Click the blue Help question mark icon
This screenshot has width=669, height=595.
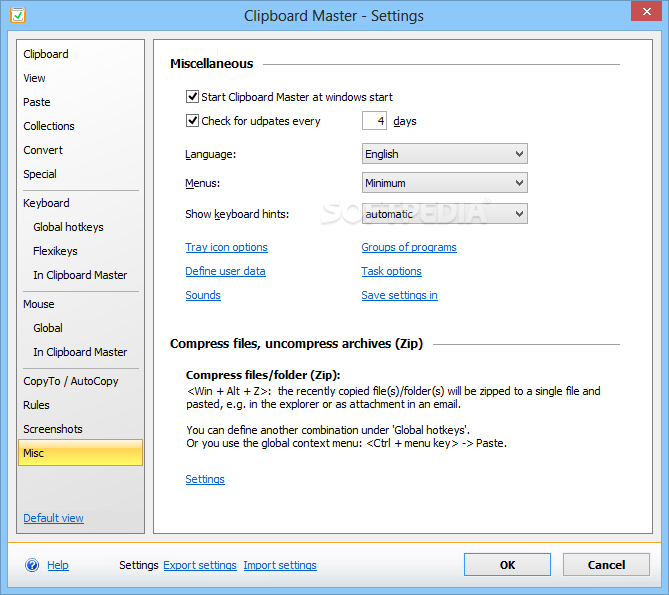[32, 565]
